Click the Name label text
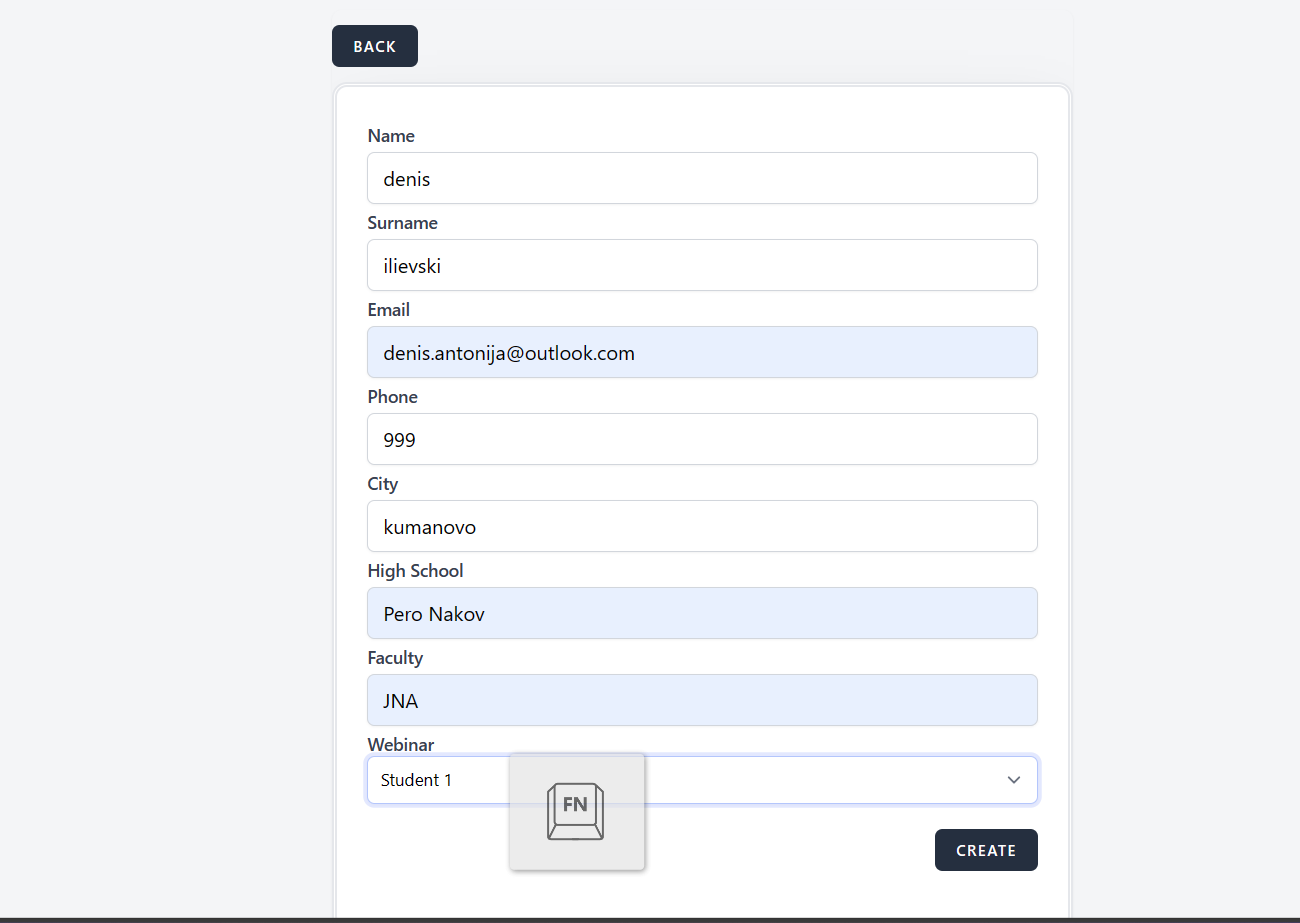 [391, 136]
